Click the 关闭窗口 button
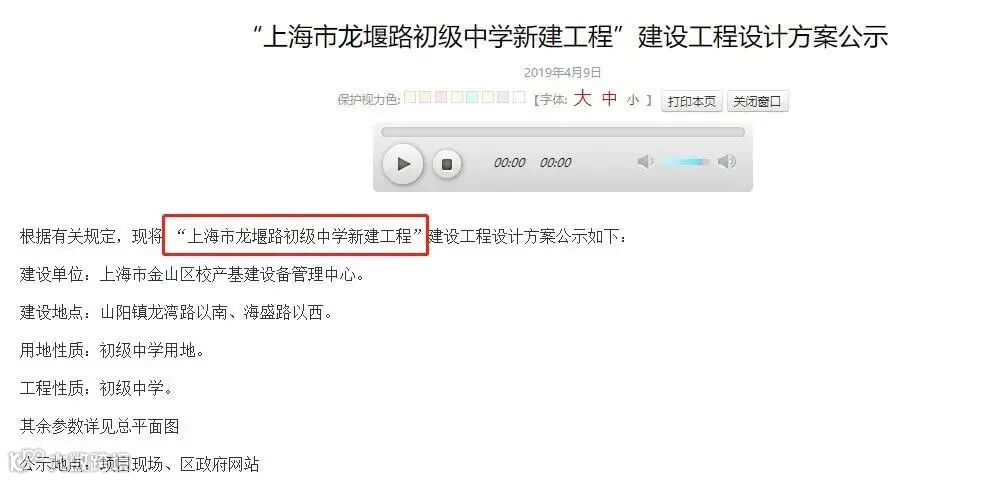Viewport: 1000px width, 480px height. [x=758, y=101]
